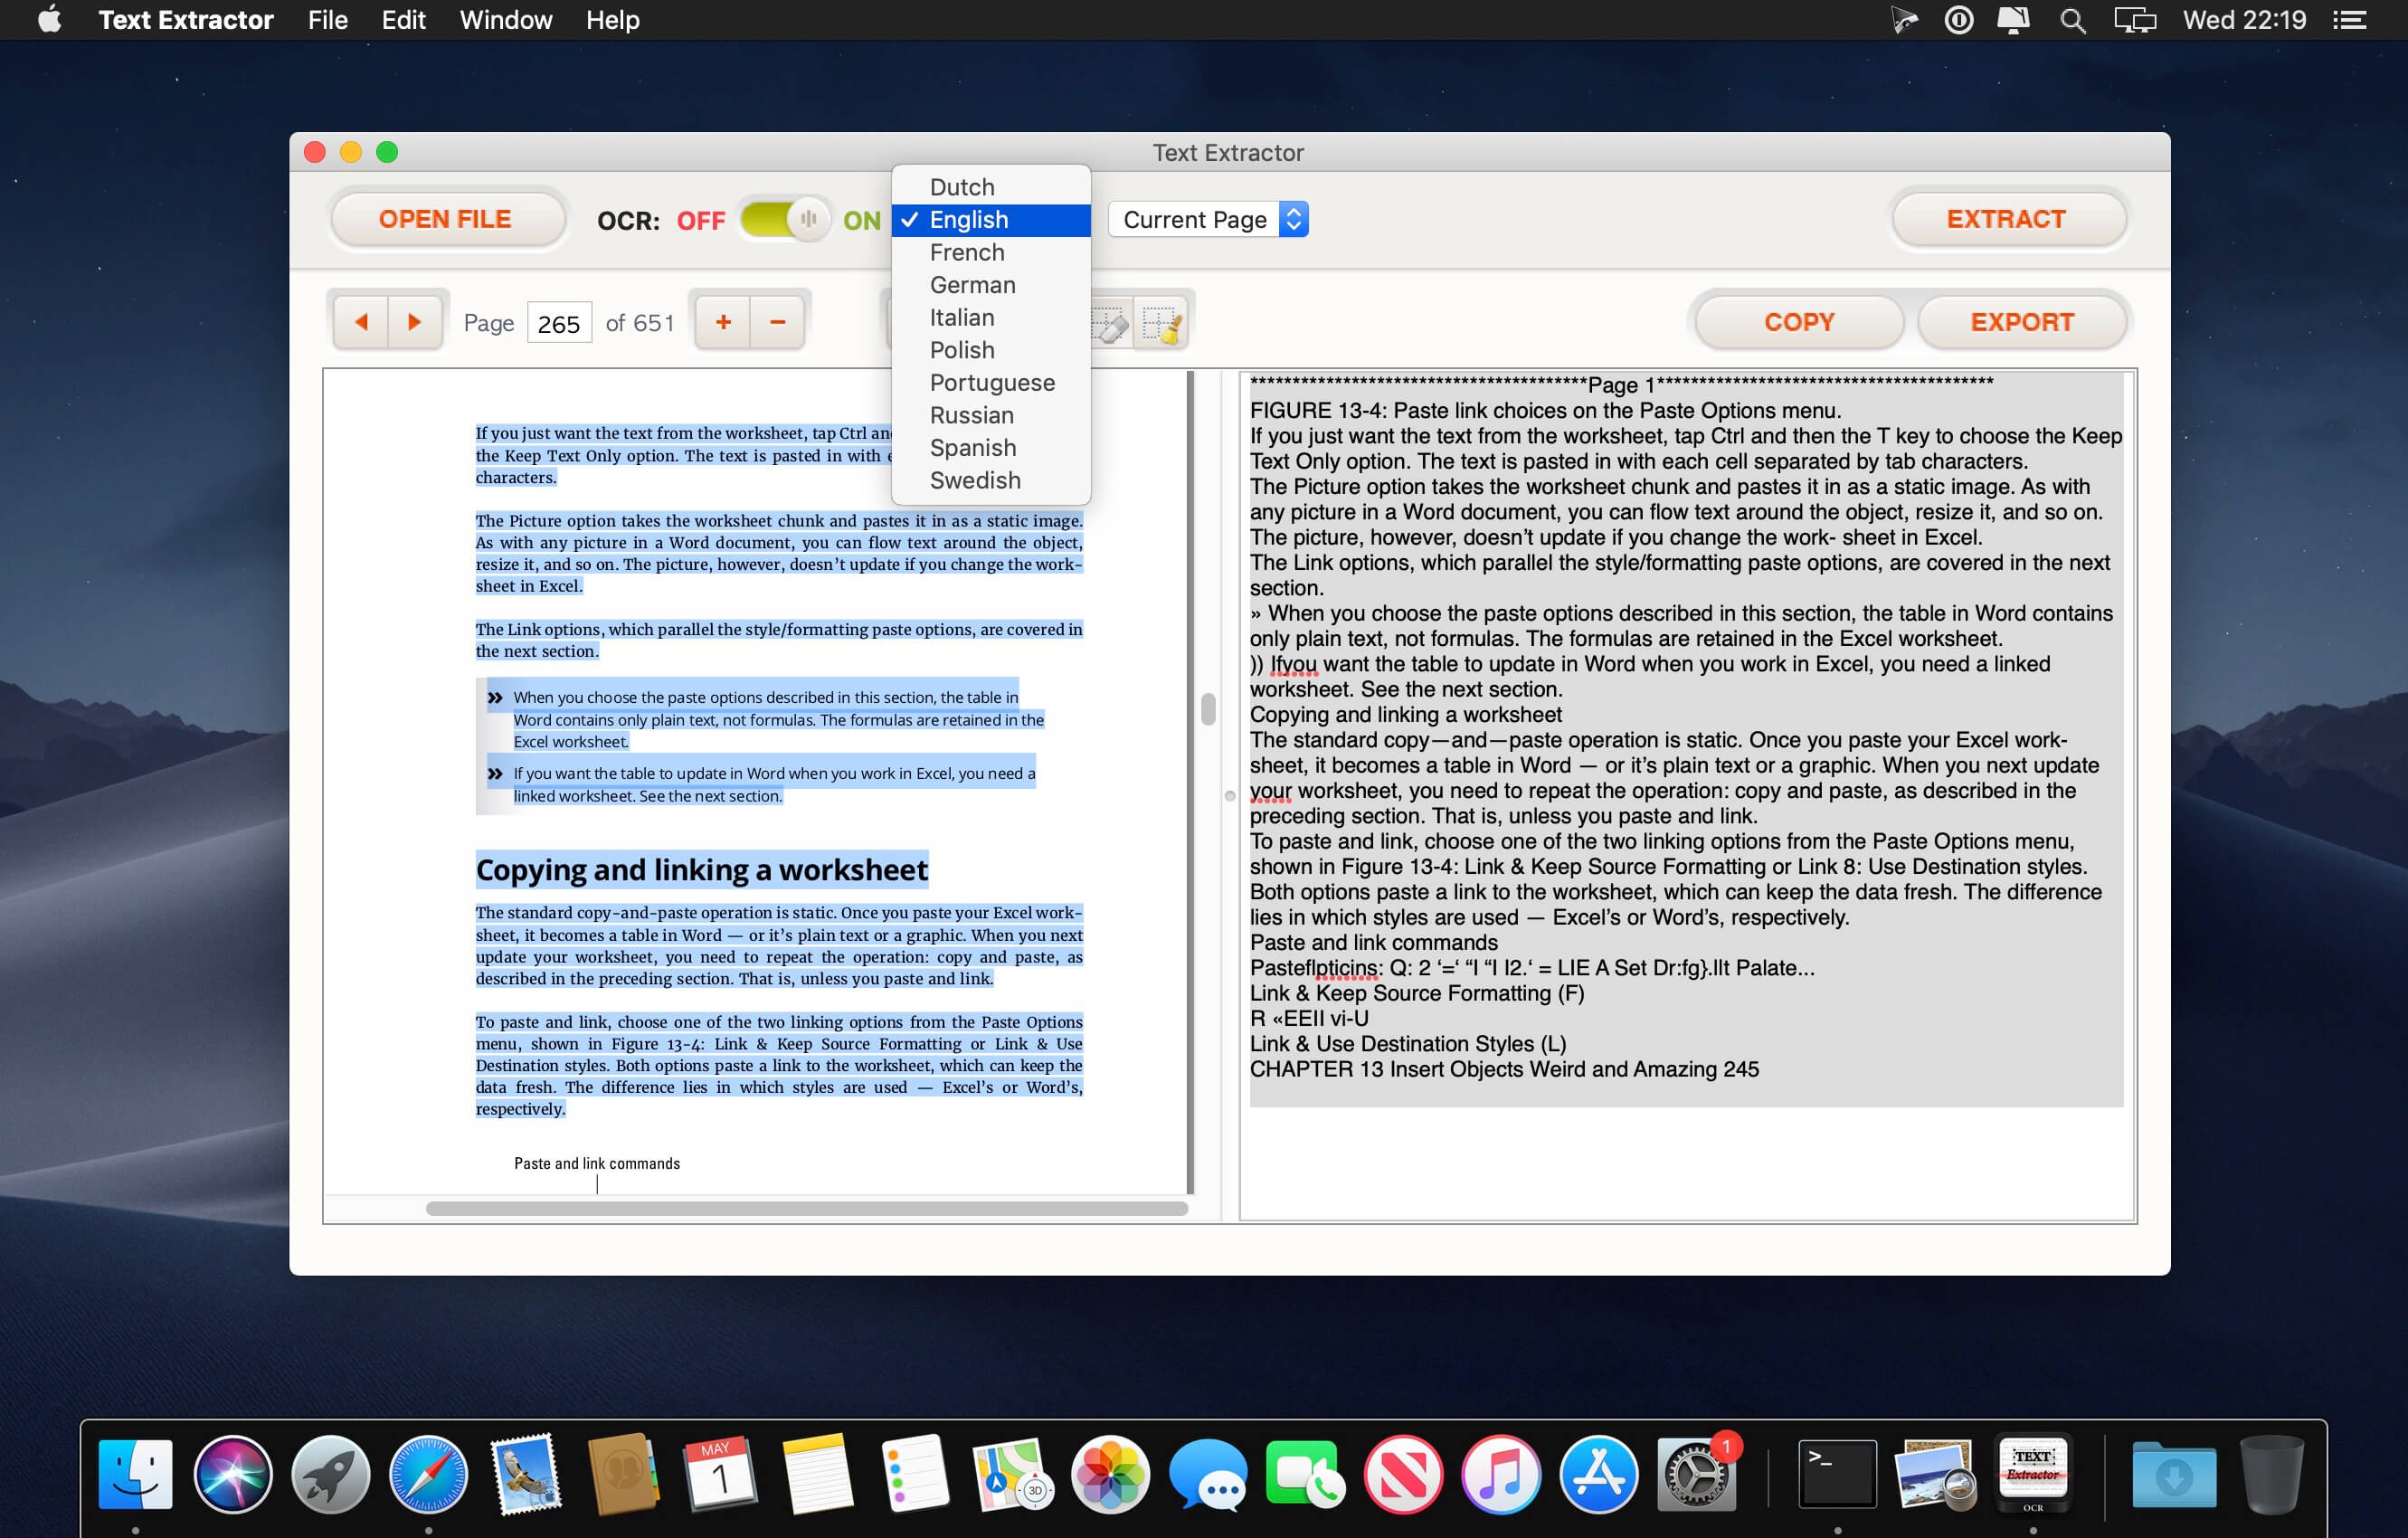Click the menu bar clock showing Wed 22:19
This screenshot has height=1538, width=2408.
[x=2244, y=20]
